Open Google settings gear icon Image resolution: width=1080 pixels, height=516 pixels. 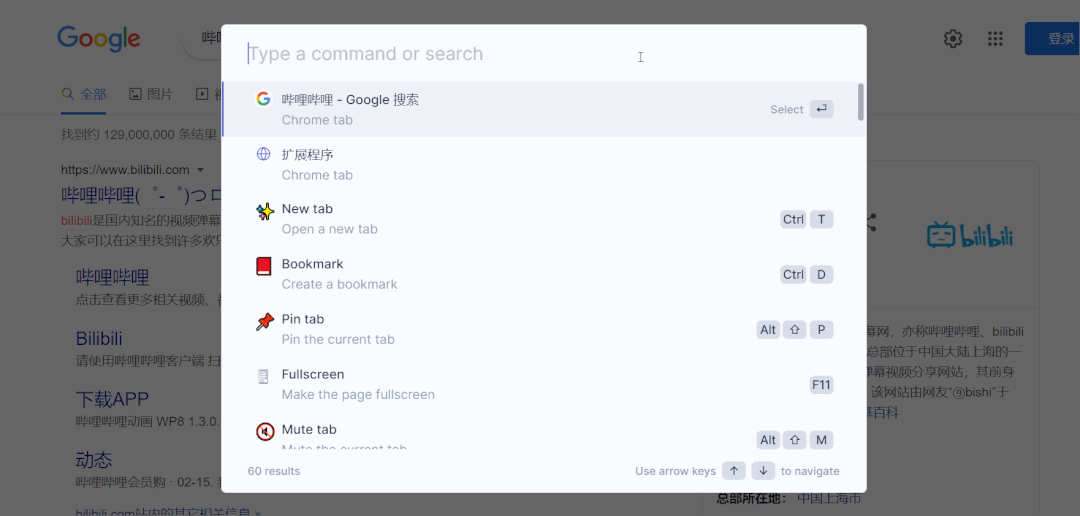coord(953,39)
